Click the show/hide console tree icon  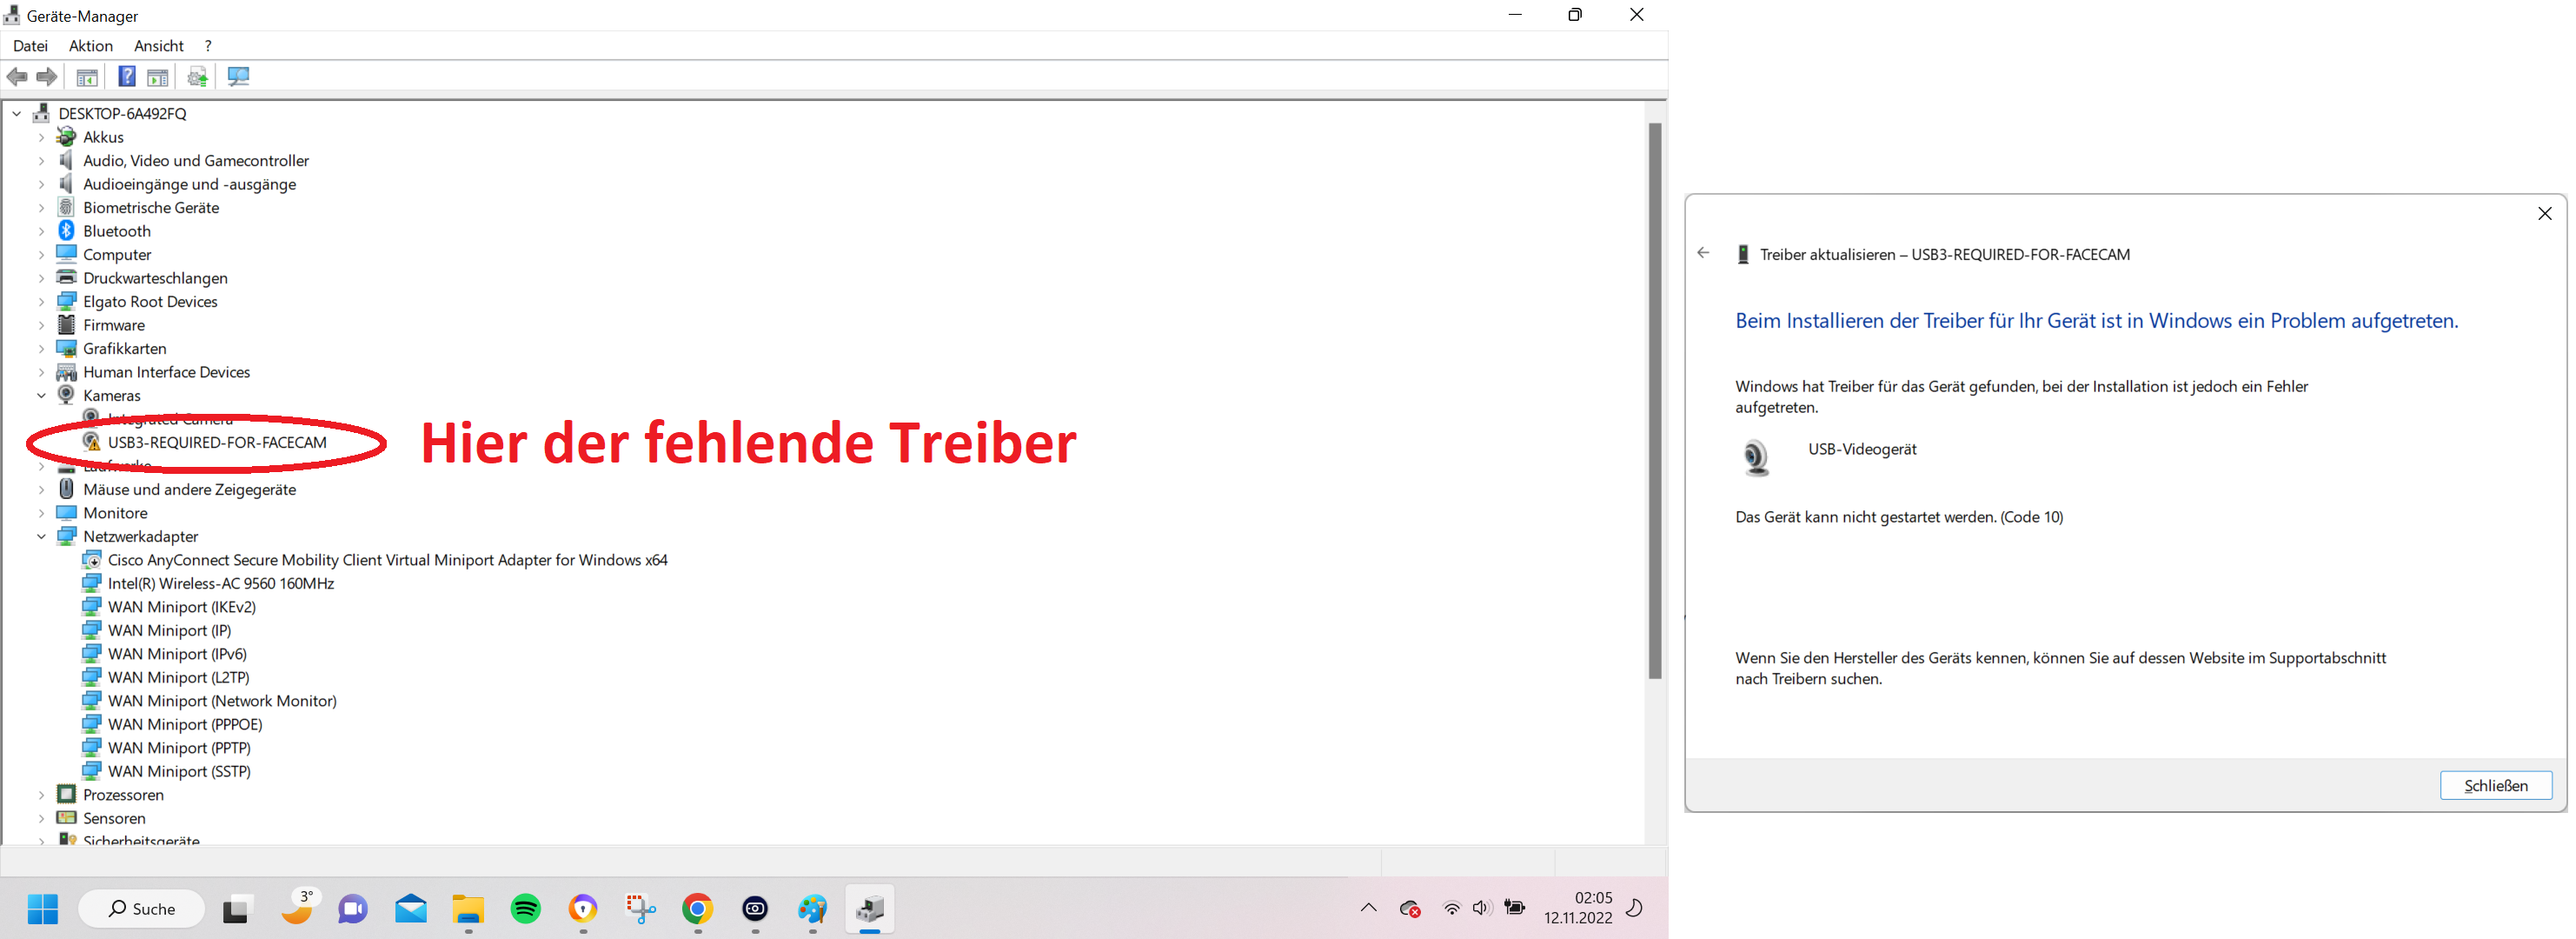click(87, 77)
